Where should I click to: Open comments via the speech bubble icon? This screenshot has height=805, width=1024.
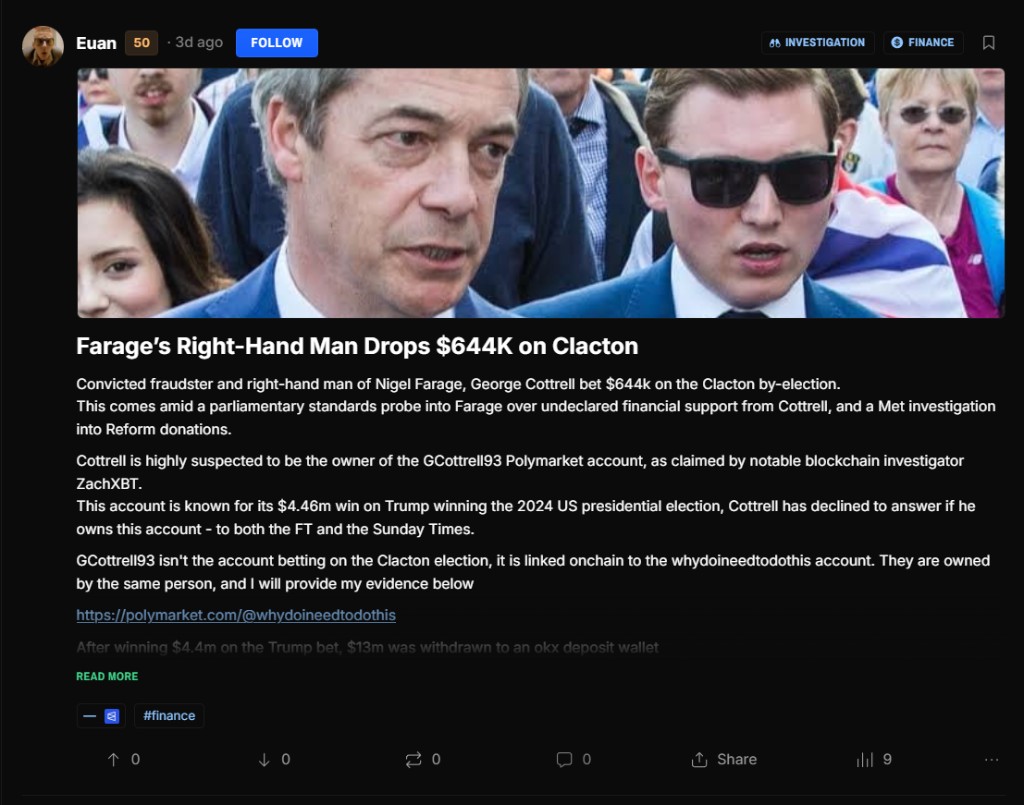pyautogui.click(x=564, y=759)
